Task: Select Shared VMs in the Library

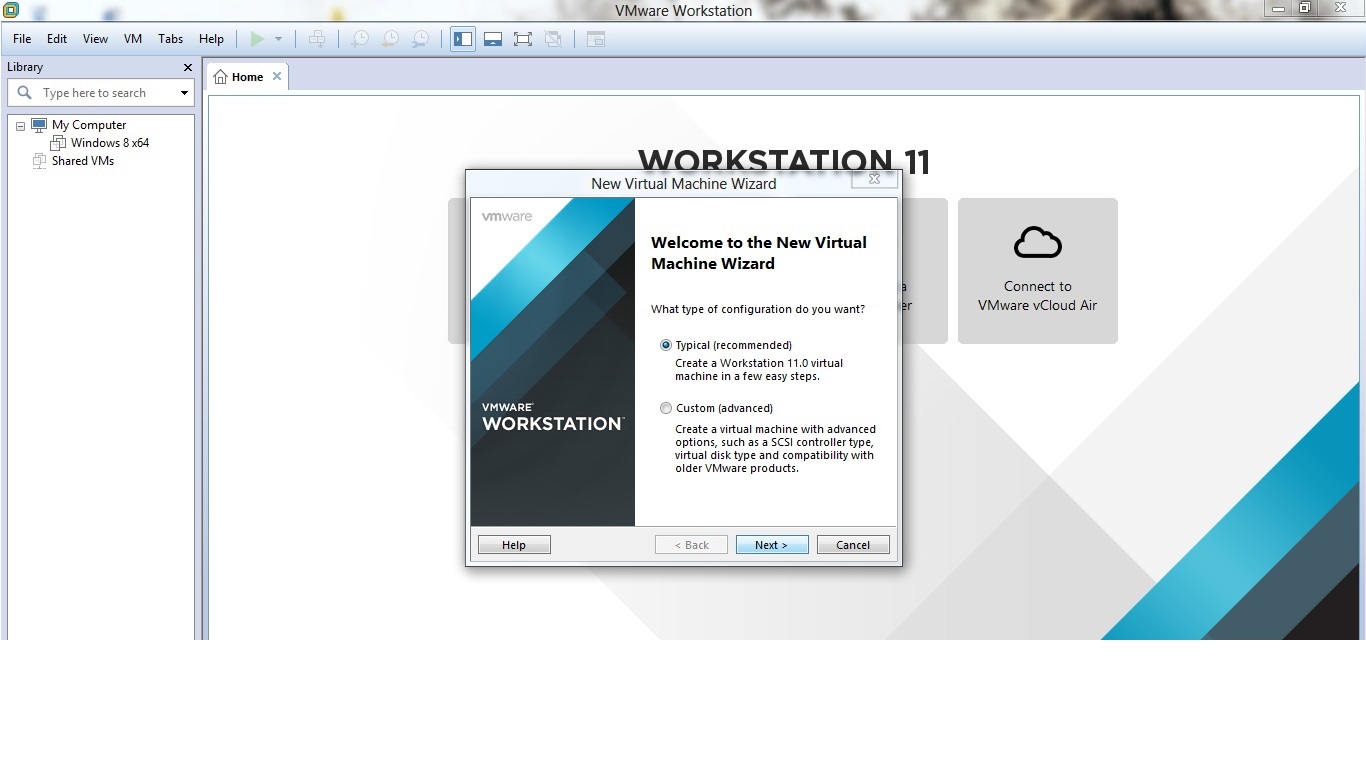Action: (83, 161)
